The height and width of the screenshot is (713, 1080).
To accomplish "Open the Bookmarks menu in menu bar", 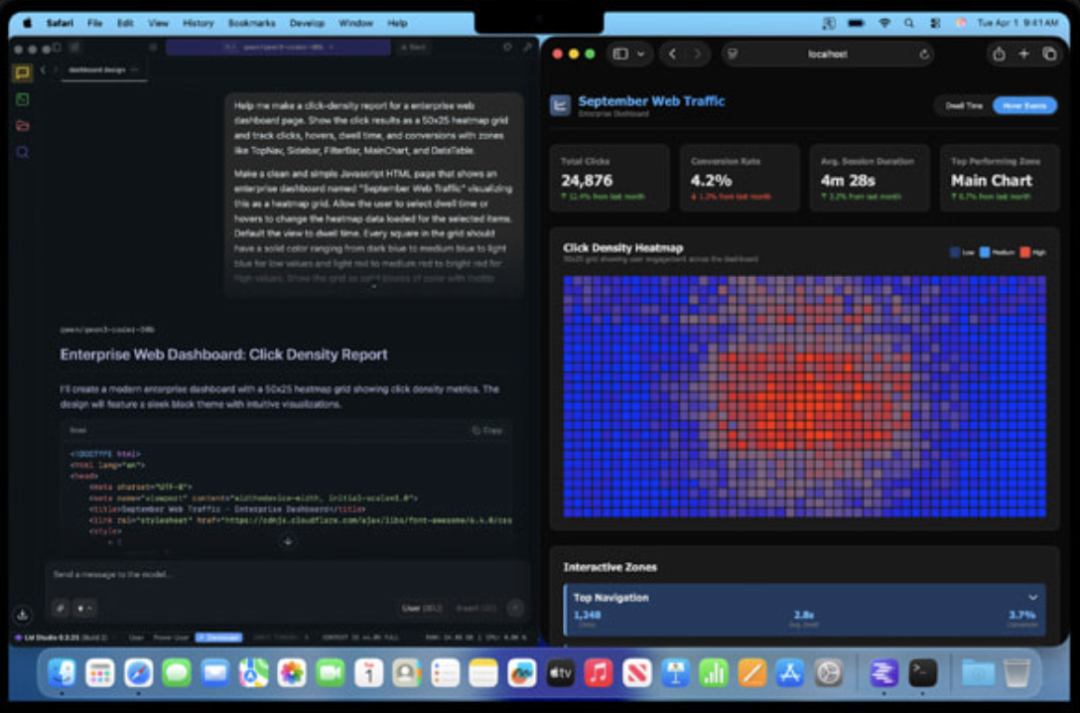I will [251, 22].
